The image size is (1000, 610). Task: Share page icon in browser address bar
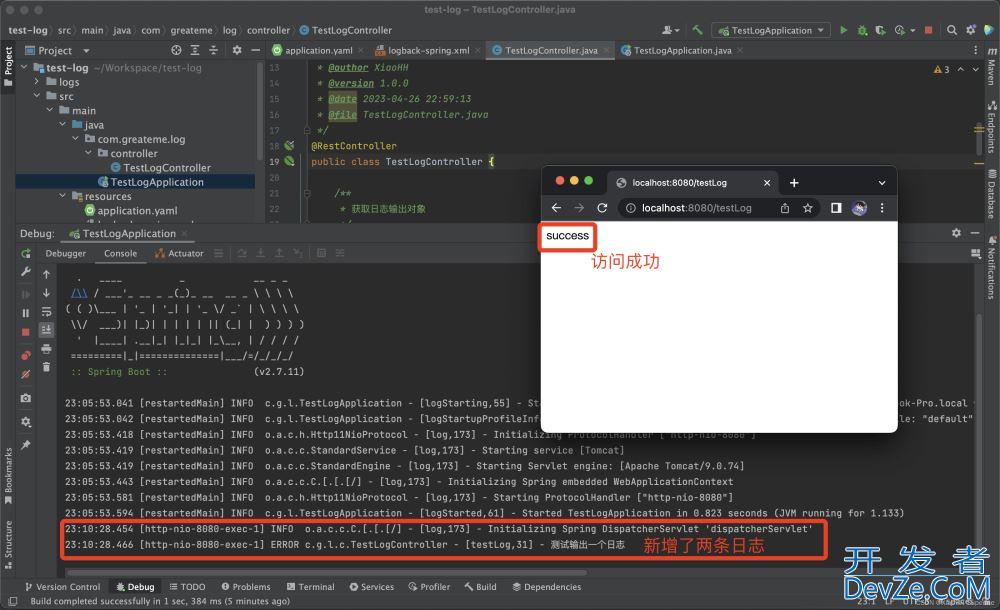(x=785, y=208)
